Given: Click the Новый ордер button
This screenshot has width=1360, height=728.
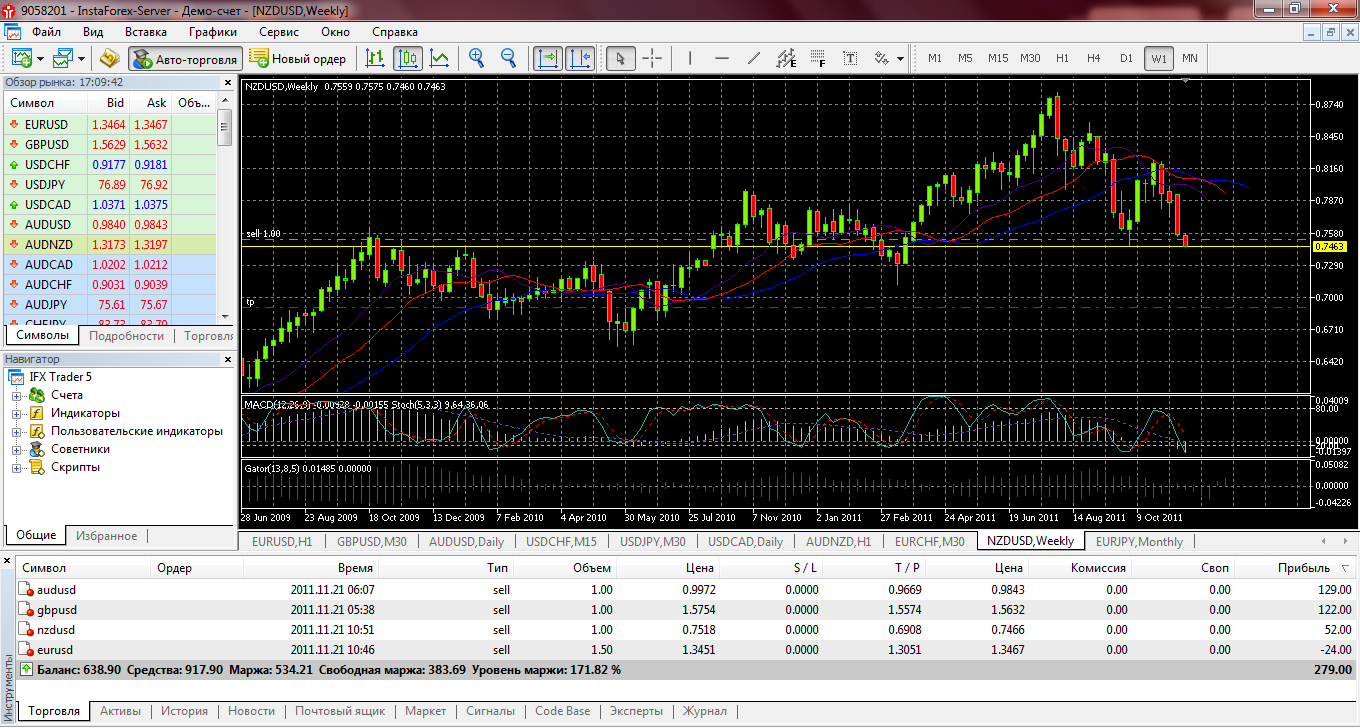Looking at the screenshot, I should point(298,58).
